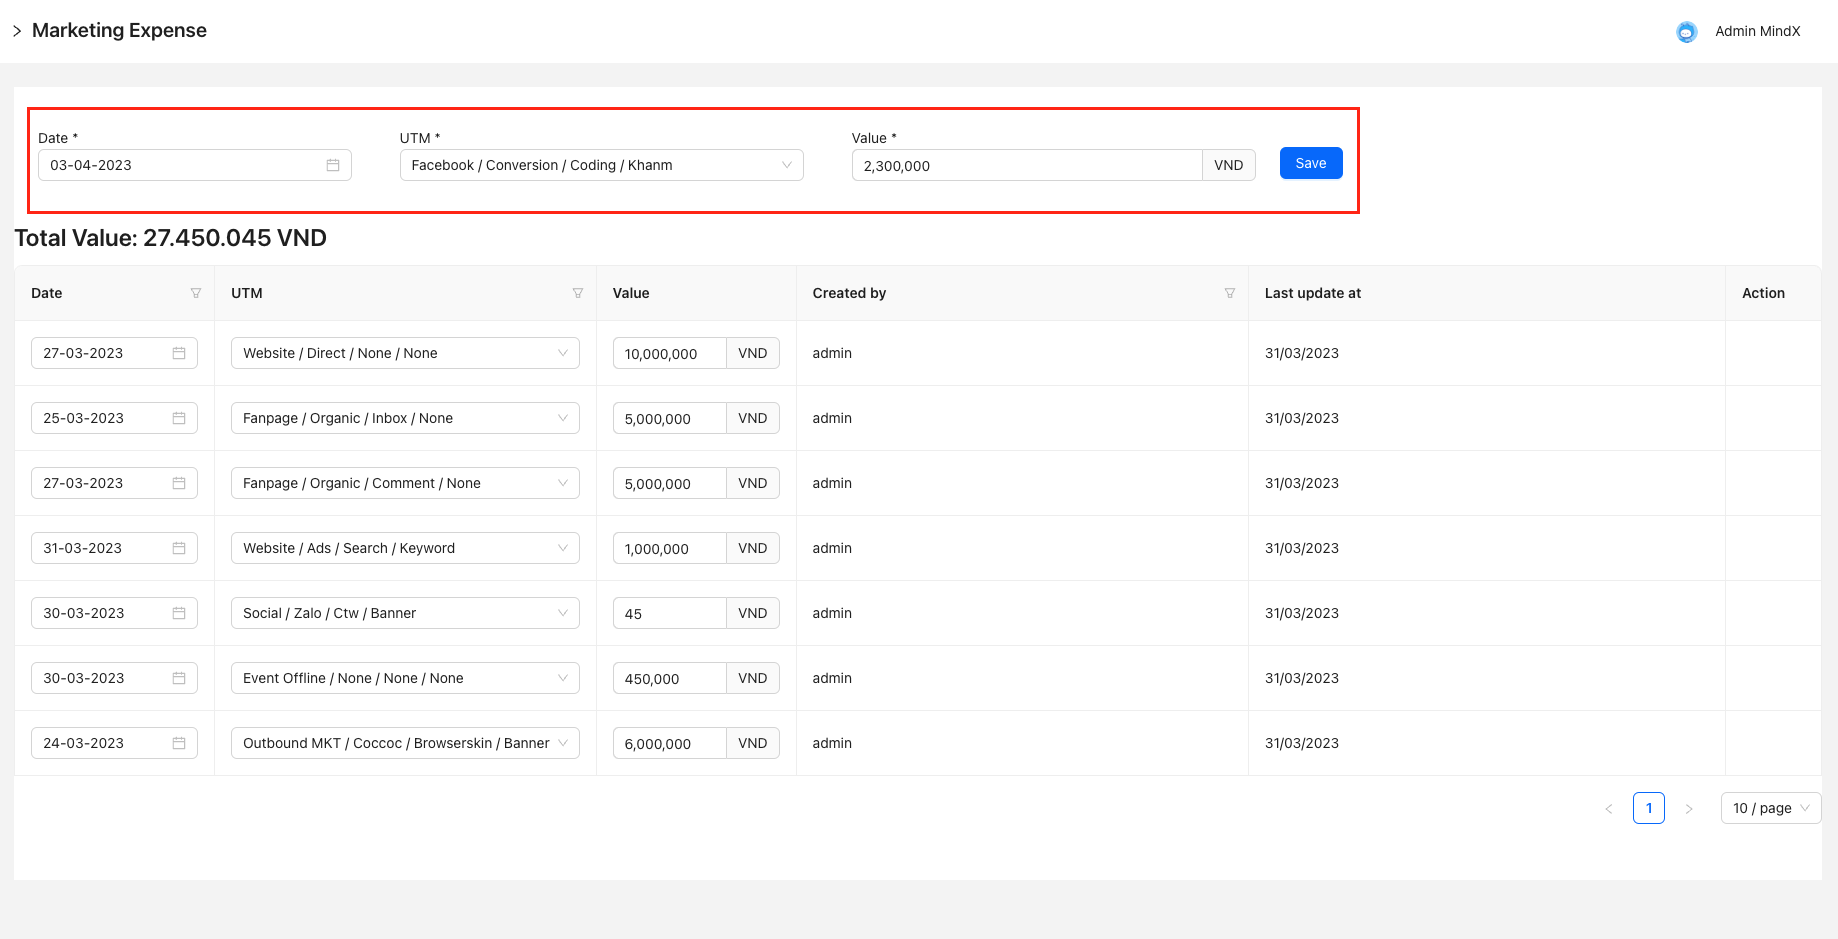The height and width of the screenshot is (939, 1838).
Task: Click the 2,300,000 Value input field
Action: coord(1026,166)
